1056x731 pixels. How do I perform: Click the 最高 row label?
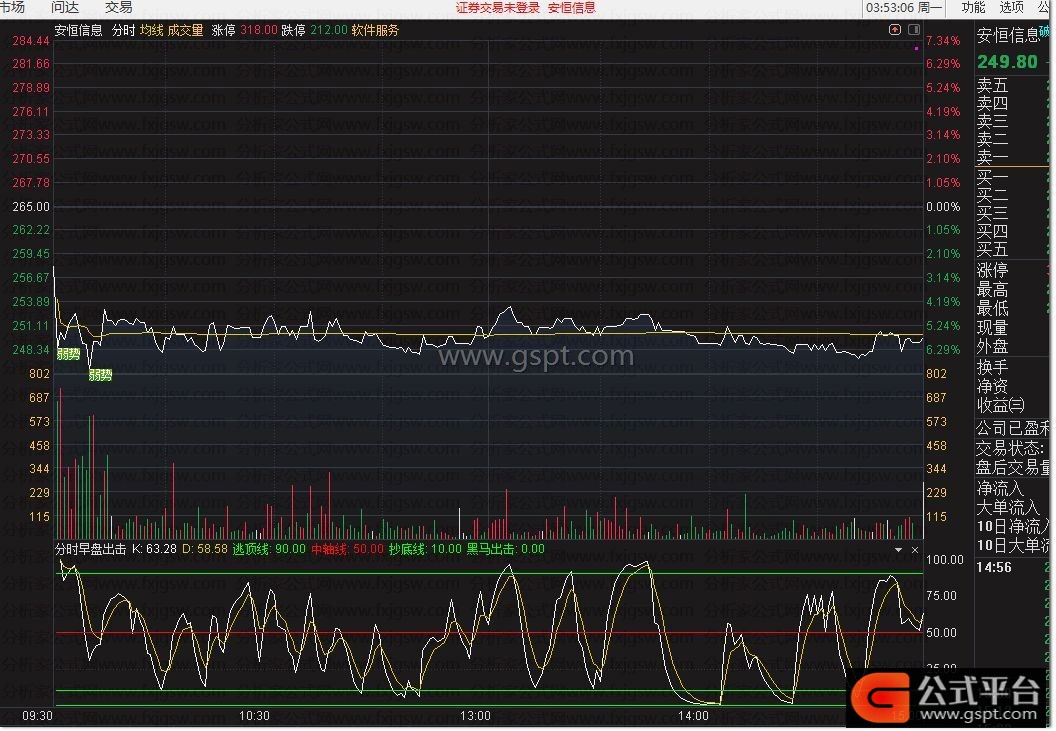[993, 290]
